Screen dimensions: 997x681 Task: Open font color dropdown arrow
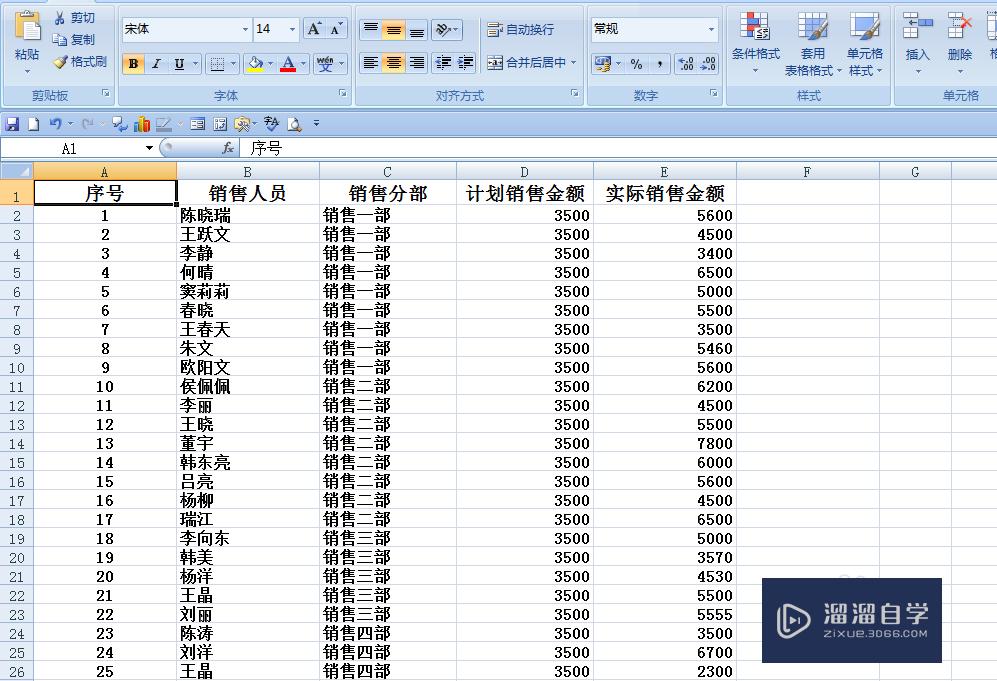click(x=303, y=64)
